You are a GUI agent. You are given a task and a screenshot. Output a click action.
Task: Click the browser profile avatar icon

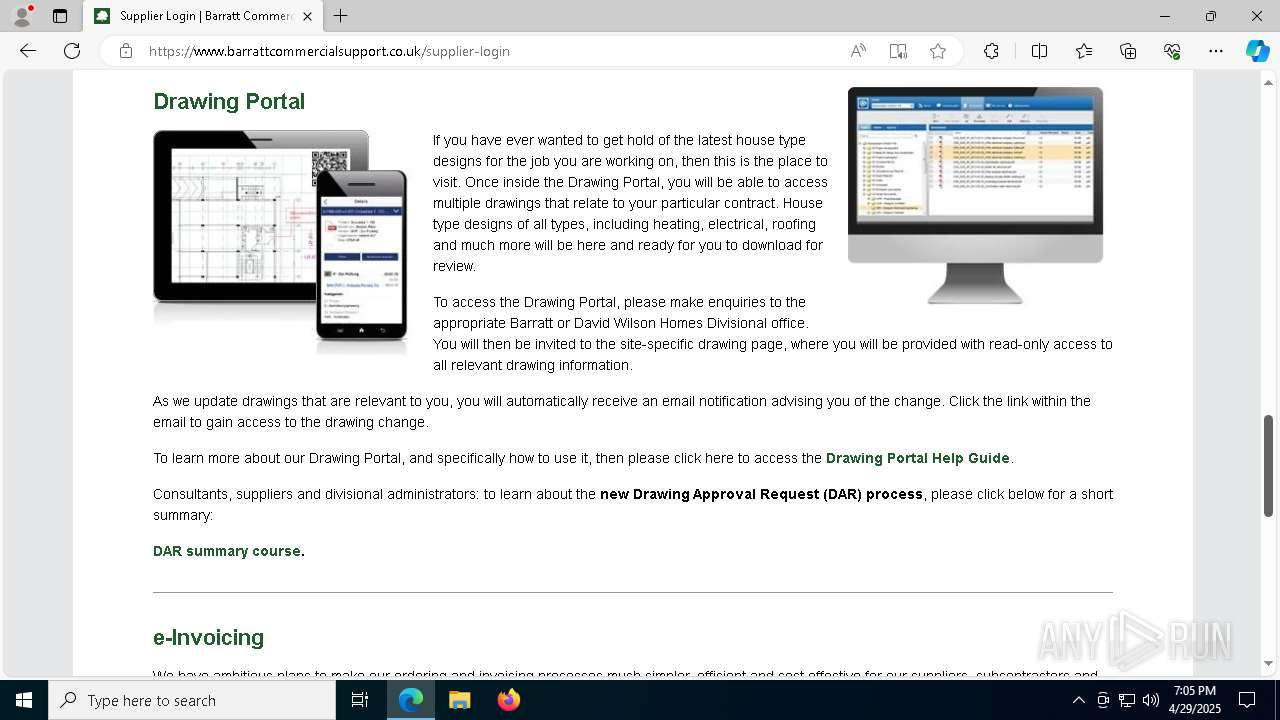click(x=22, y=16)
